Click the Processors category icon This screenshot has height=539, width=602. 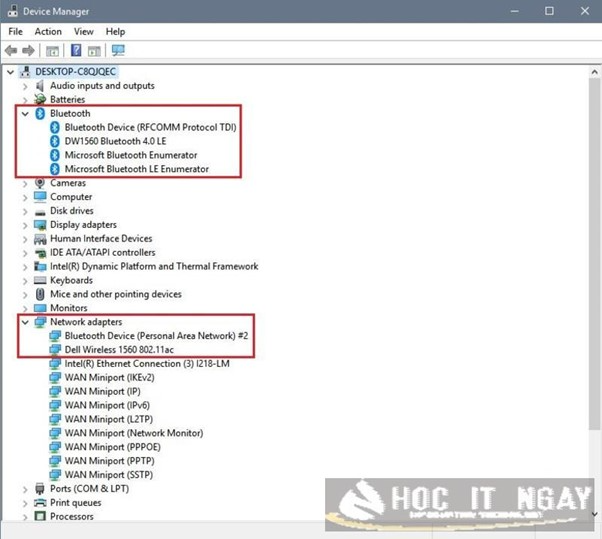point(40,516)
